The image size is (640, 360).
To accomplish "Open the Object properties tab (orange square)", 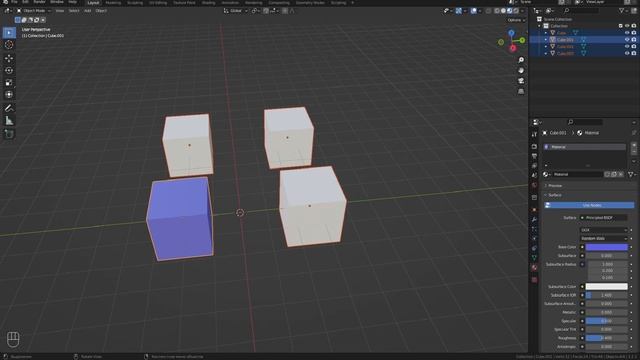I will point(534,209).
